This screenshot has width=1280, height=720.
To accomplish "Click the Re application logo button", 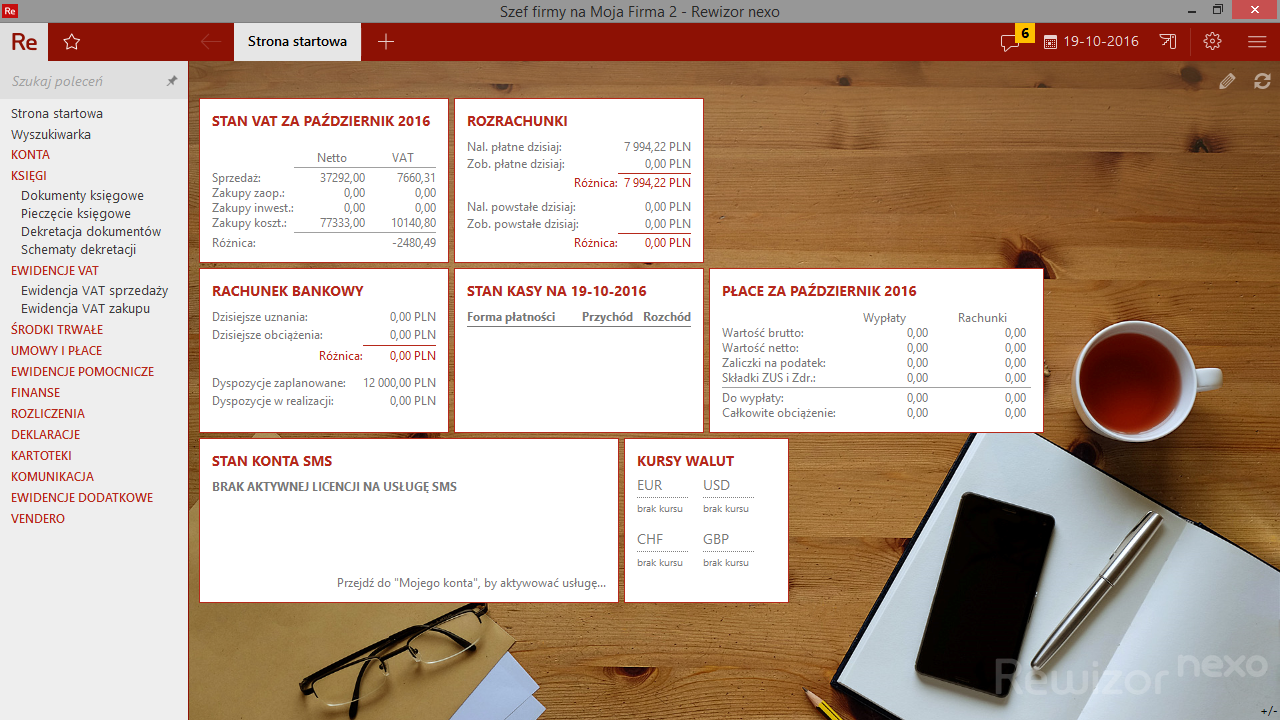I will [24, 42].
